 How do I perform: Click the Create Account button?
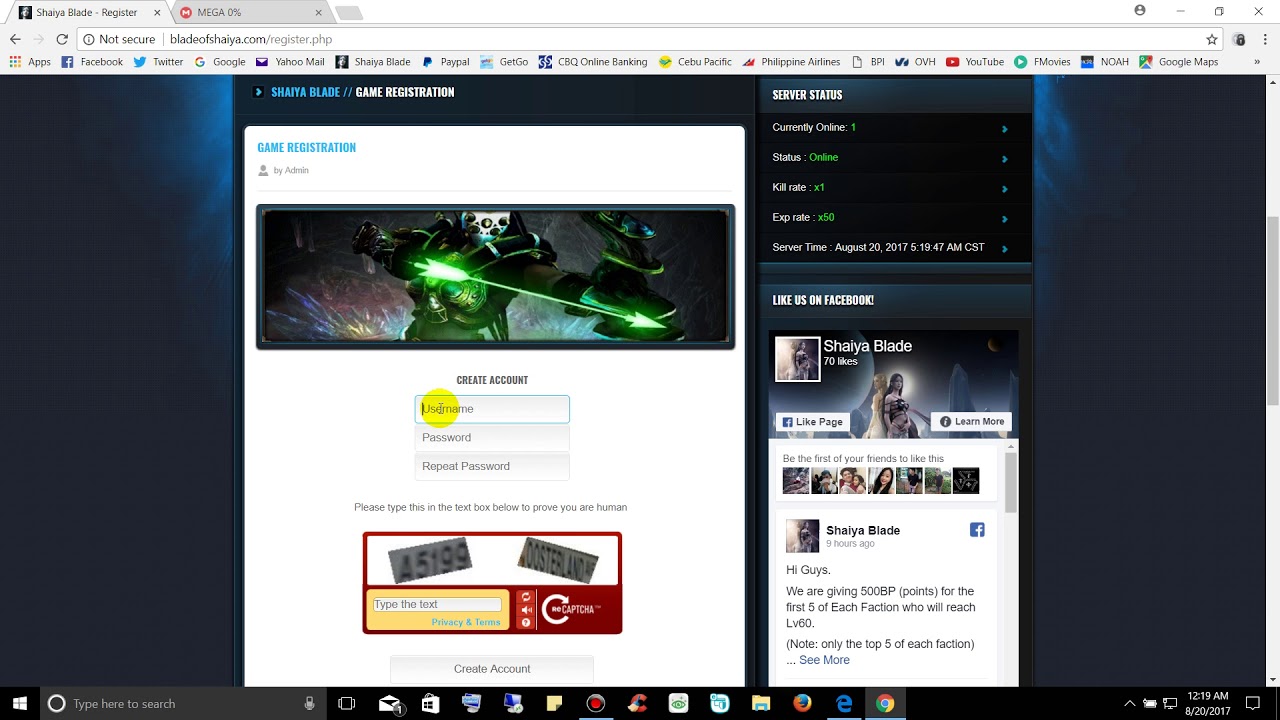pyautogui.click(x=492, y=669)
